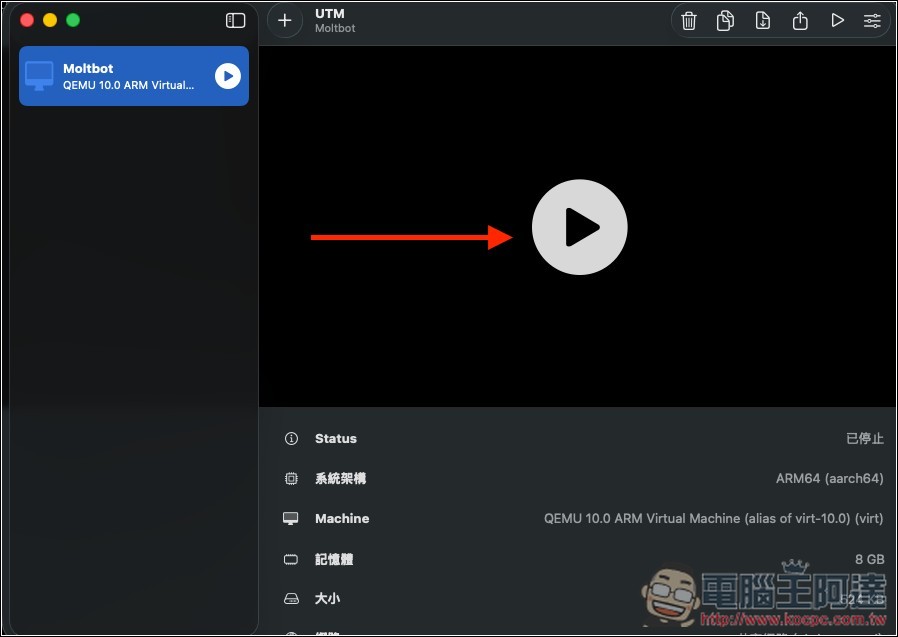Image resolution: width=898 pixels, height=637 pixels.
Task: Click the disk icon next to 大小
Action: pyautogui.click(x=290, y=598)
